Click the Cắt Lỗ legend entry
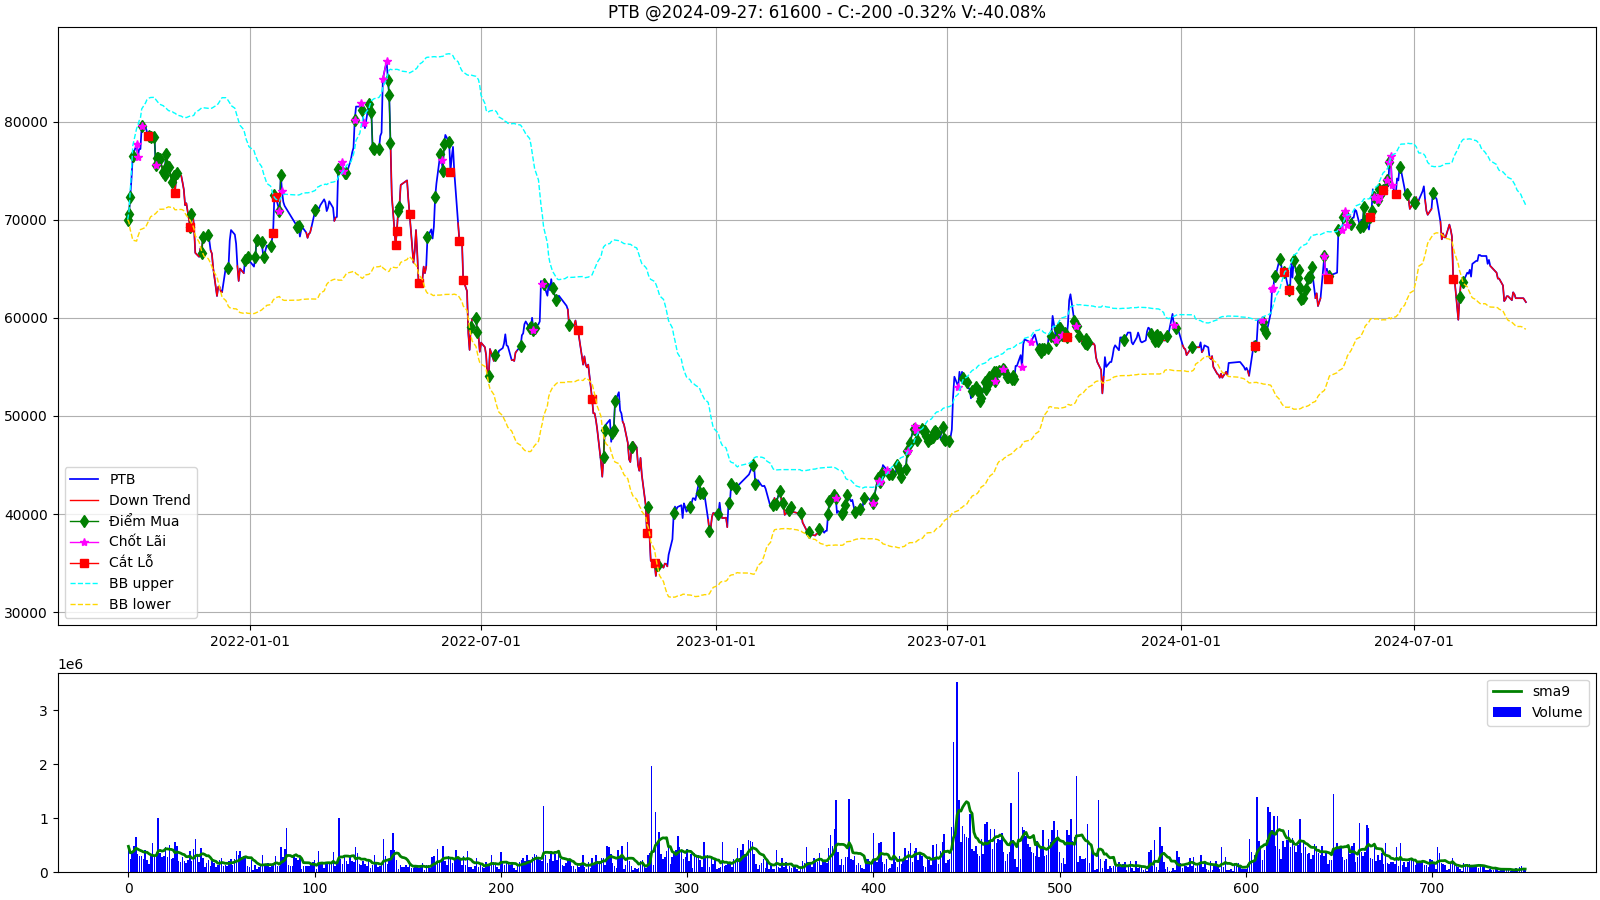 (112, 562)
